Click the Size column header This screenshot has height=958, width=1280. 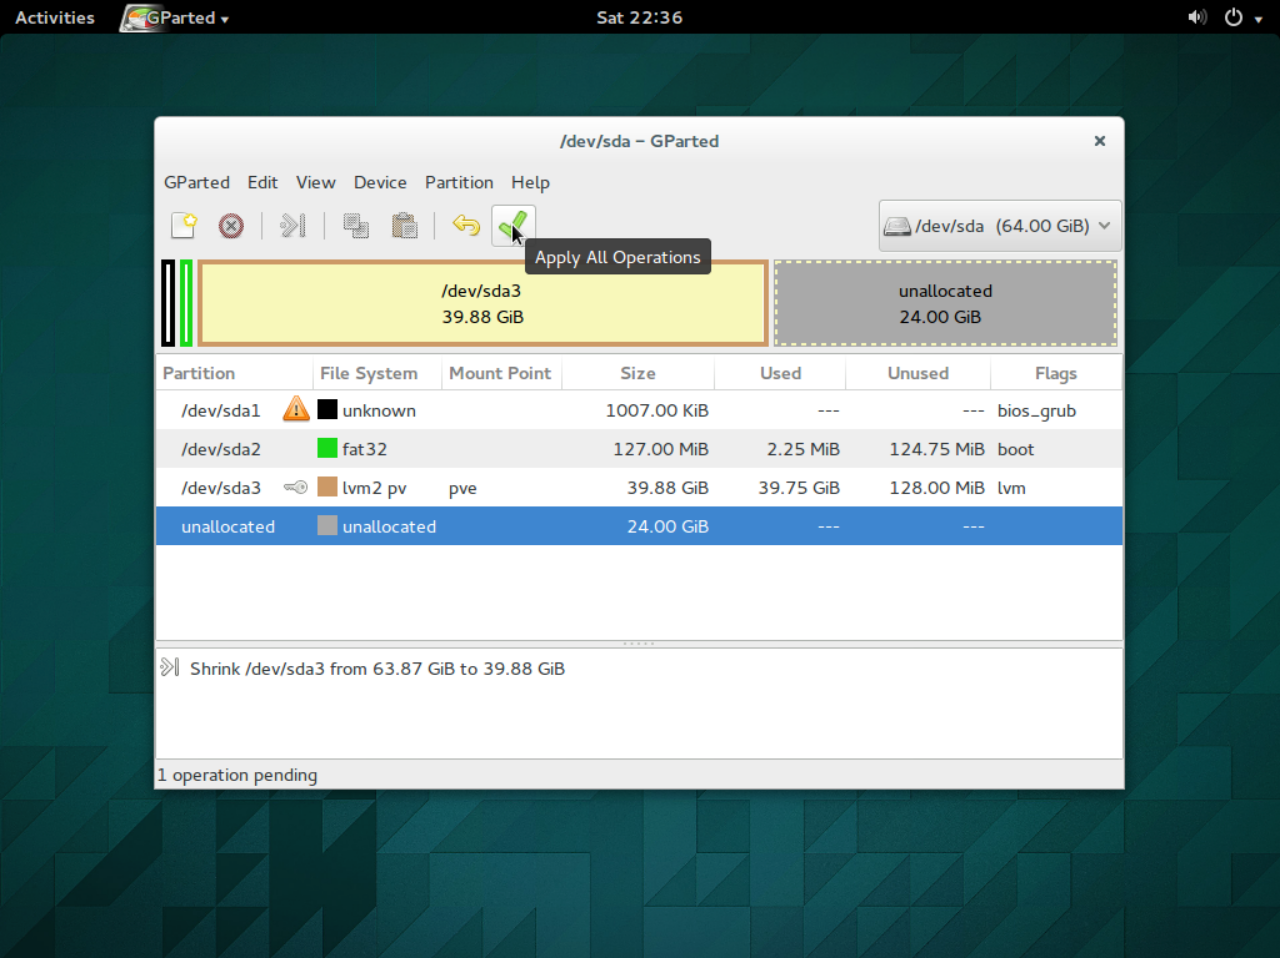[x=638, y=373]
